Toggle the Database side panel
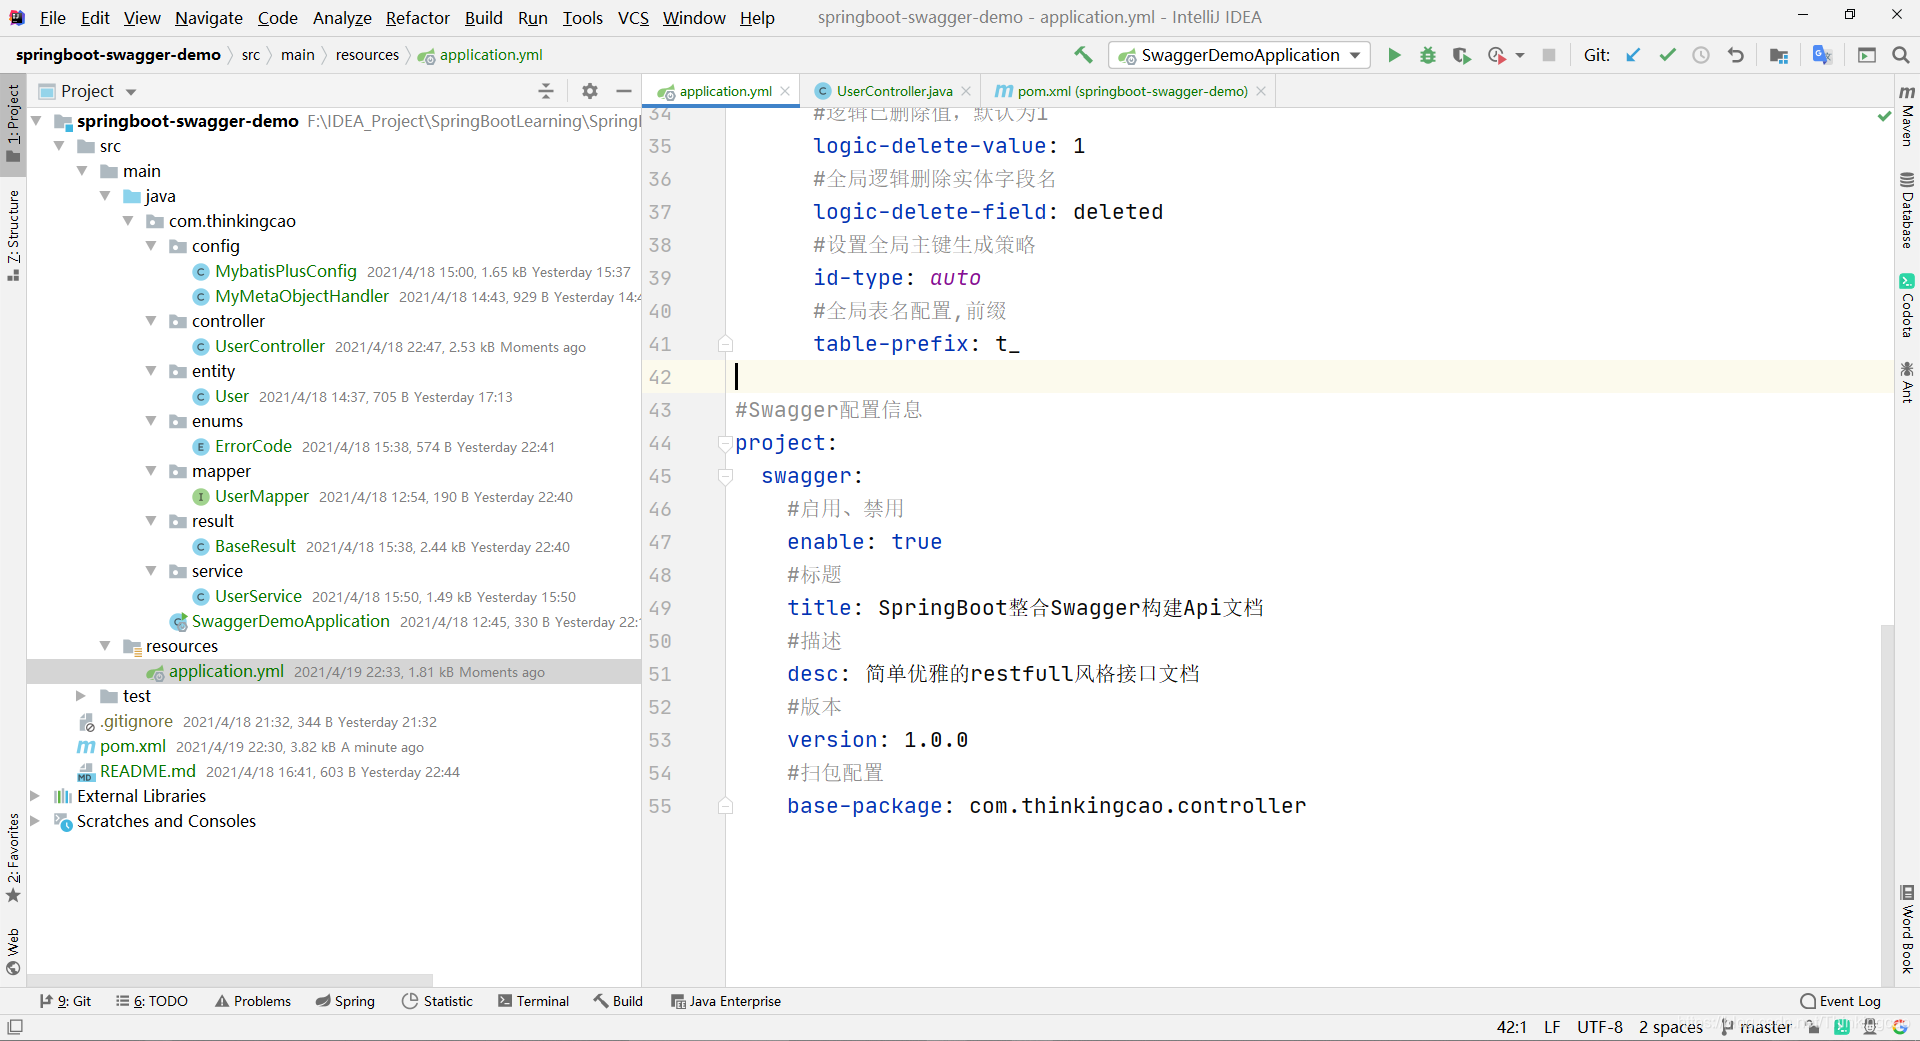This screenshot has height=1041, width=1920. (x=1907, y=212)
